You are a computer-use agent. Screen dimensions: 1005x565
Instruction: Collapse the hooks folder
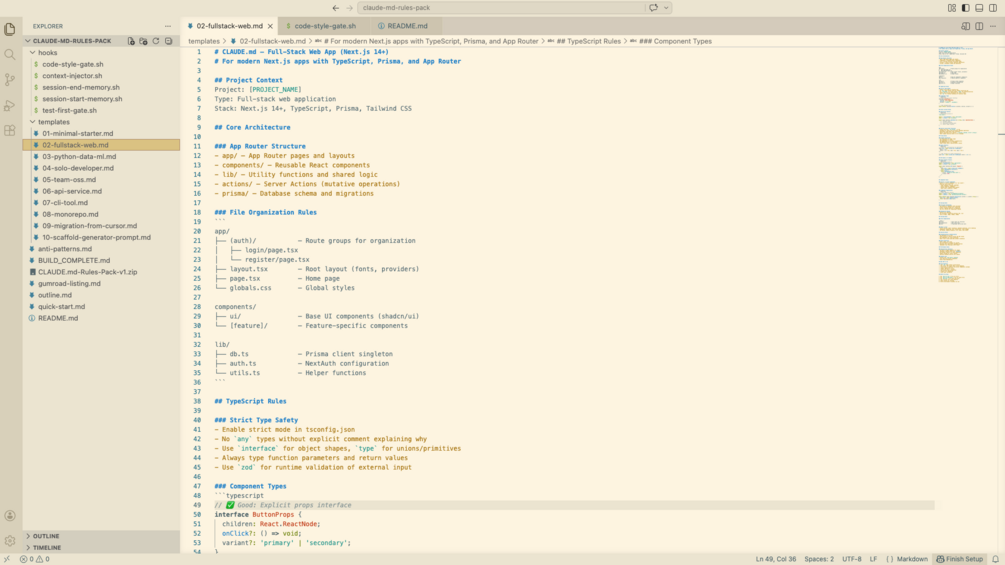(47, 53)
